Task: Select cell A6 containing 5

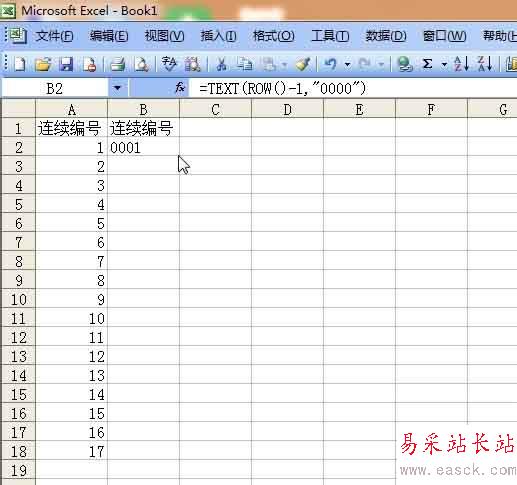Action: 71,223
